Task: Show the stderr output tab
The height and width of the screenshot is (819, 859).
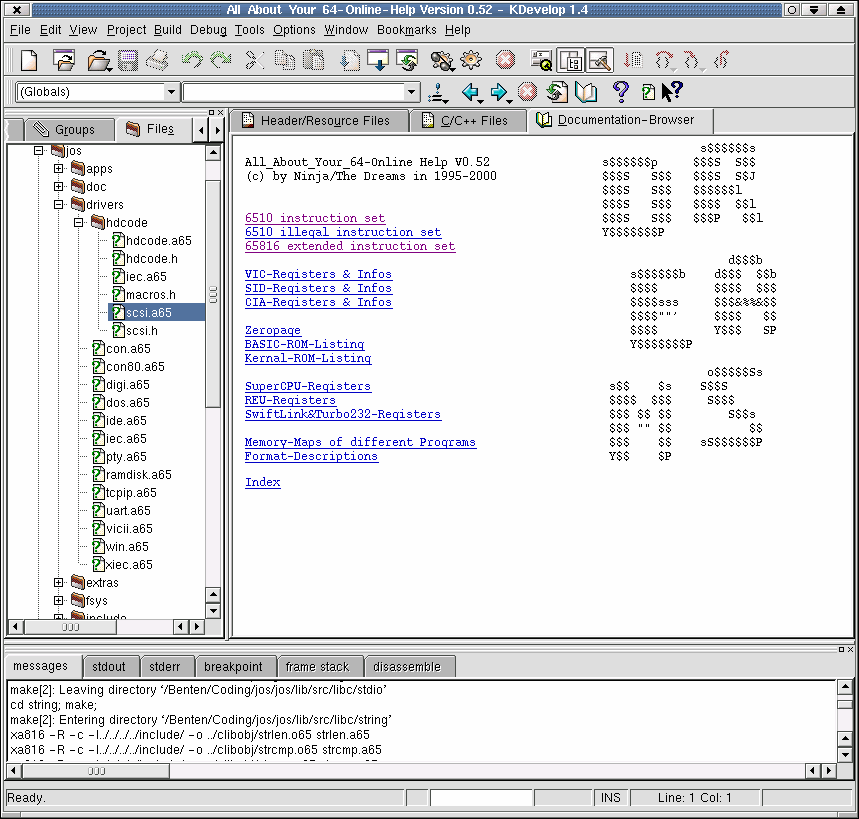Action: point(165,667)
